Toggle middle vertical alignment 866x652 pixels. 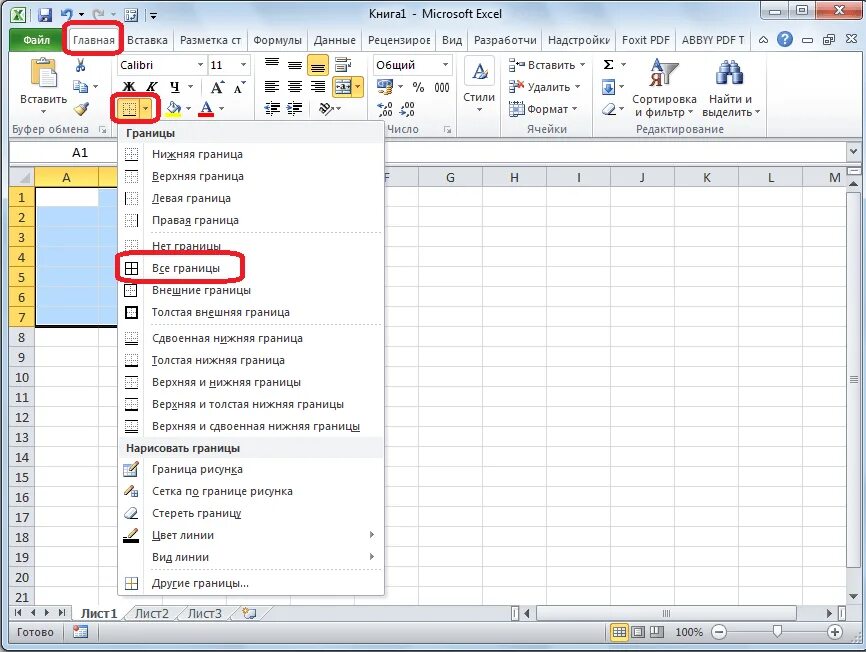click(295, 65)
